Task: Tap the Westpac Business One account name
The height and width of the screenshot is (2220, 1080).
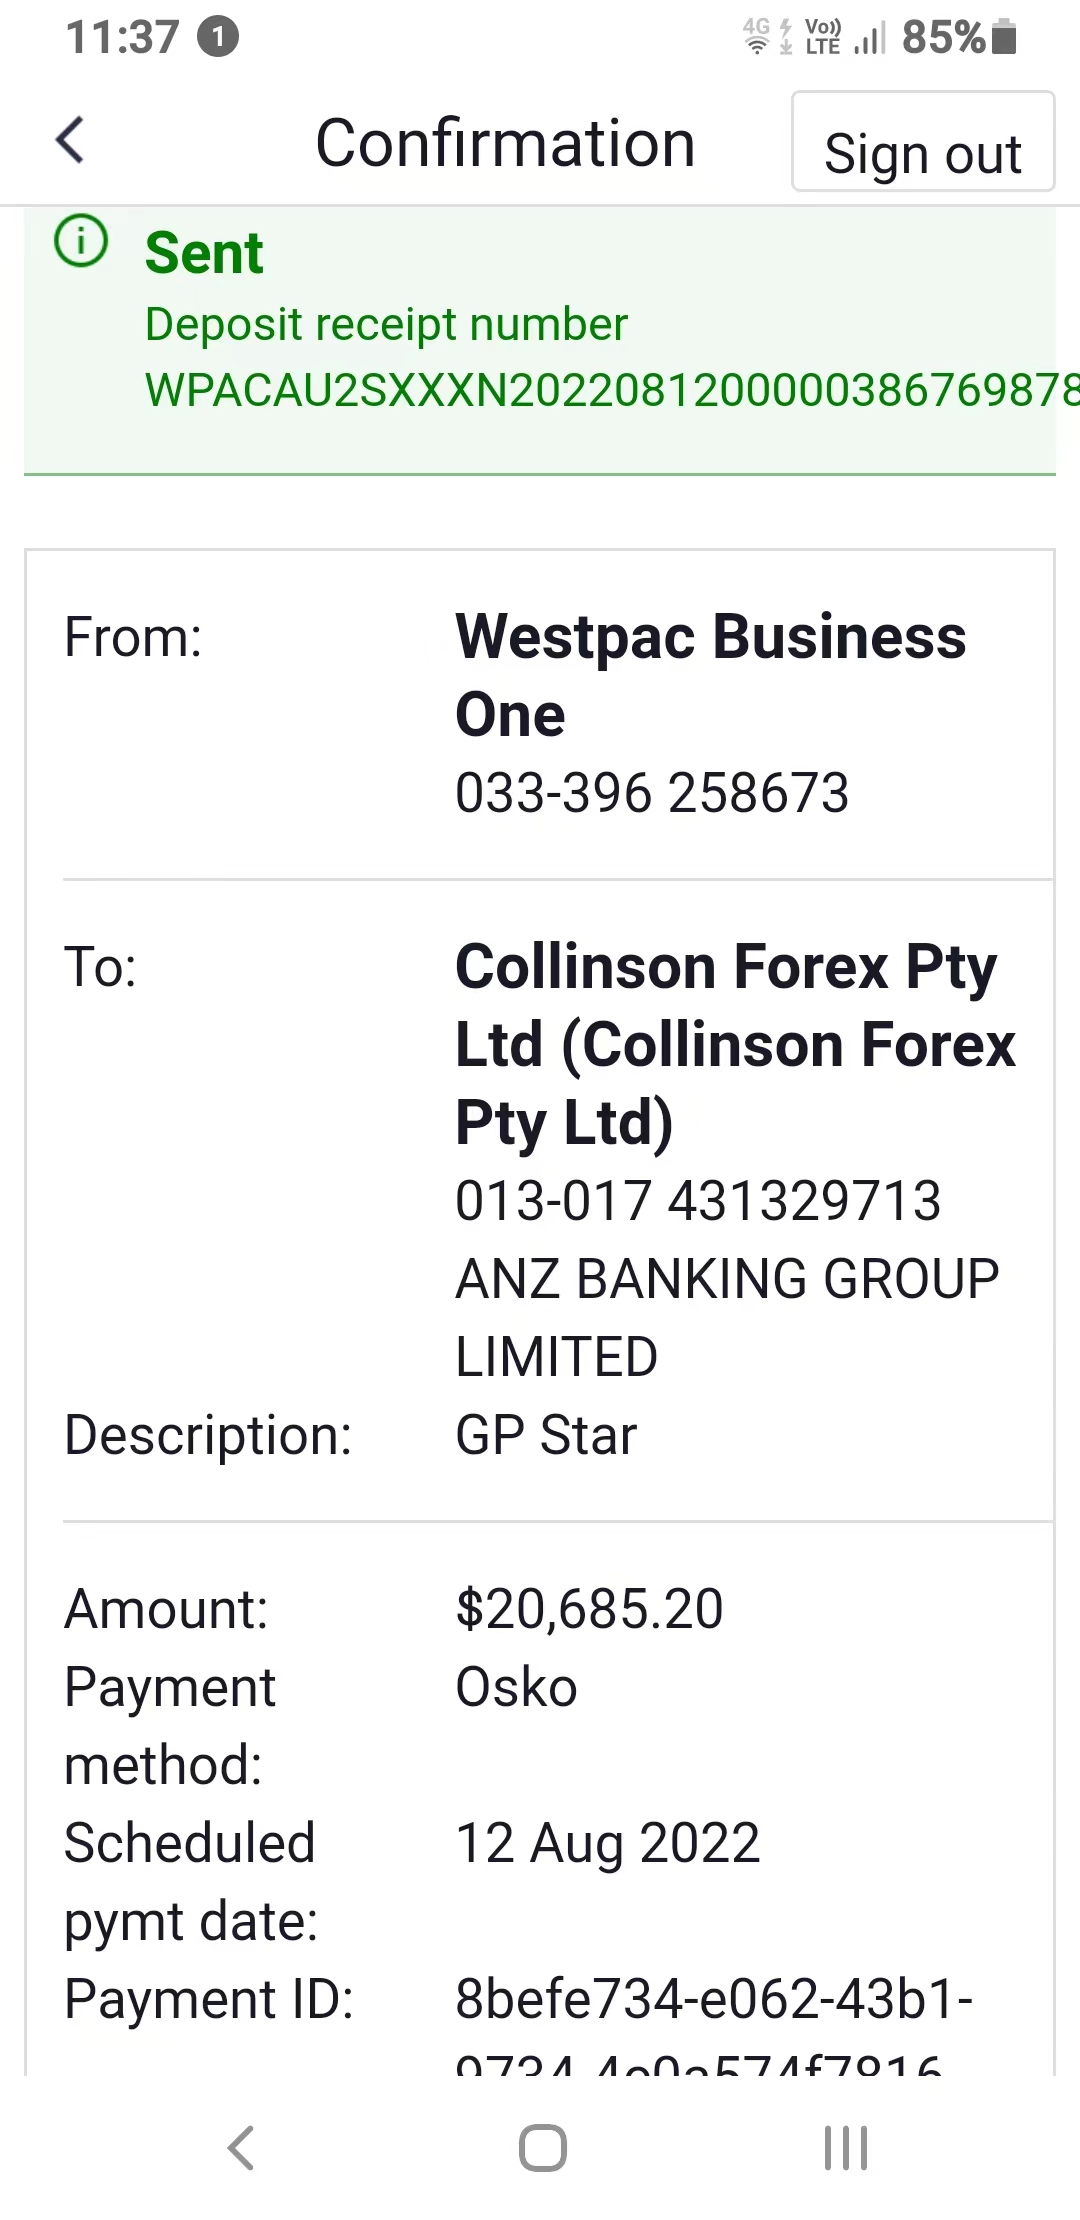Action: 711,675
